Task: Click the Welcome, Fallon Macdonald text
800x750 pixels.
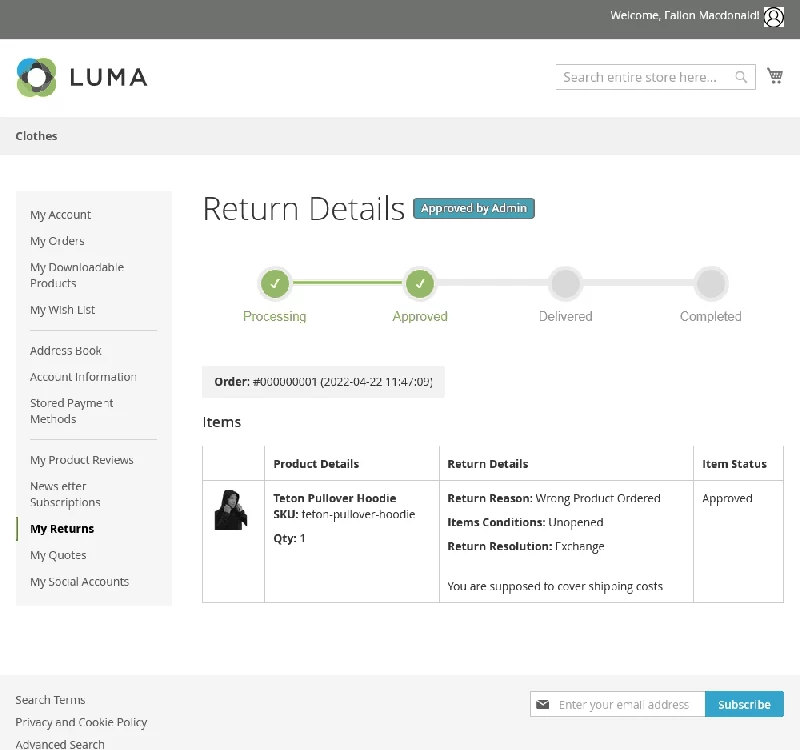Action: click(685, 15)
